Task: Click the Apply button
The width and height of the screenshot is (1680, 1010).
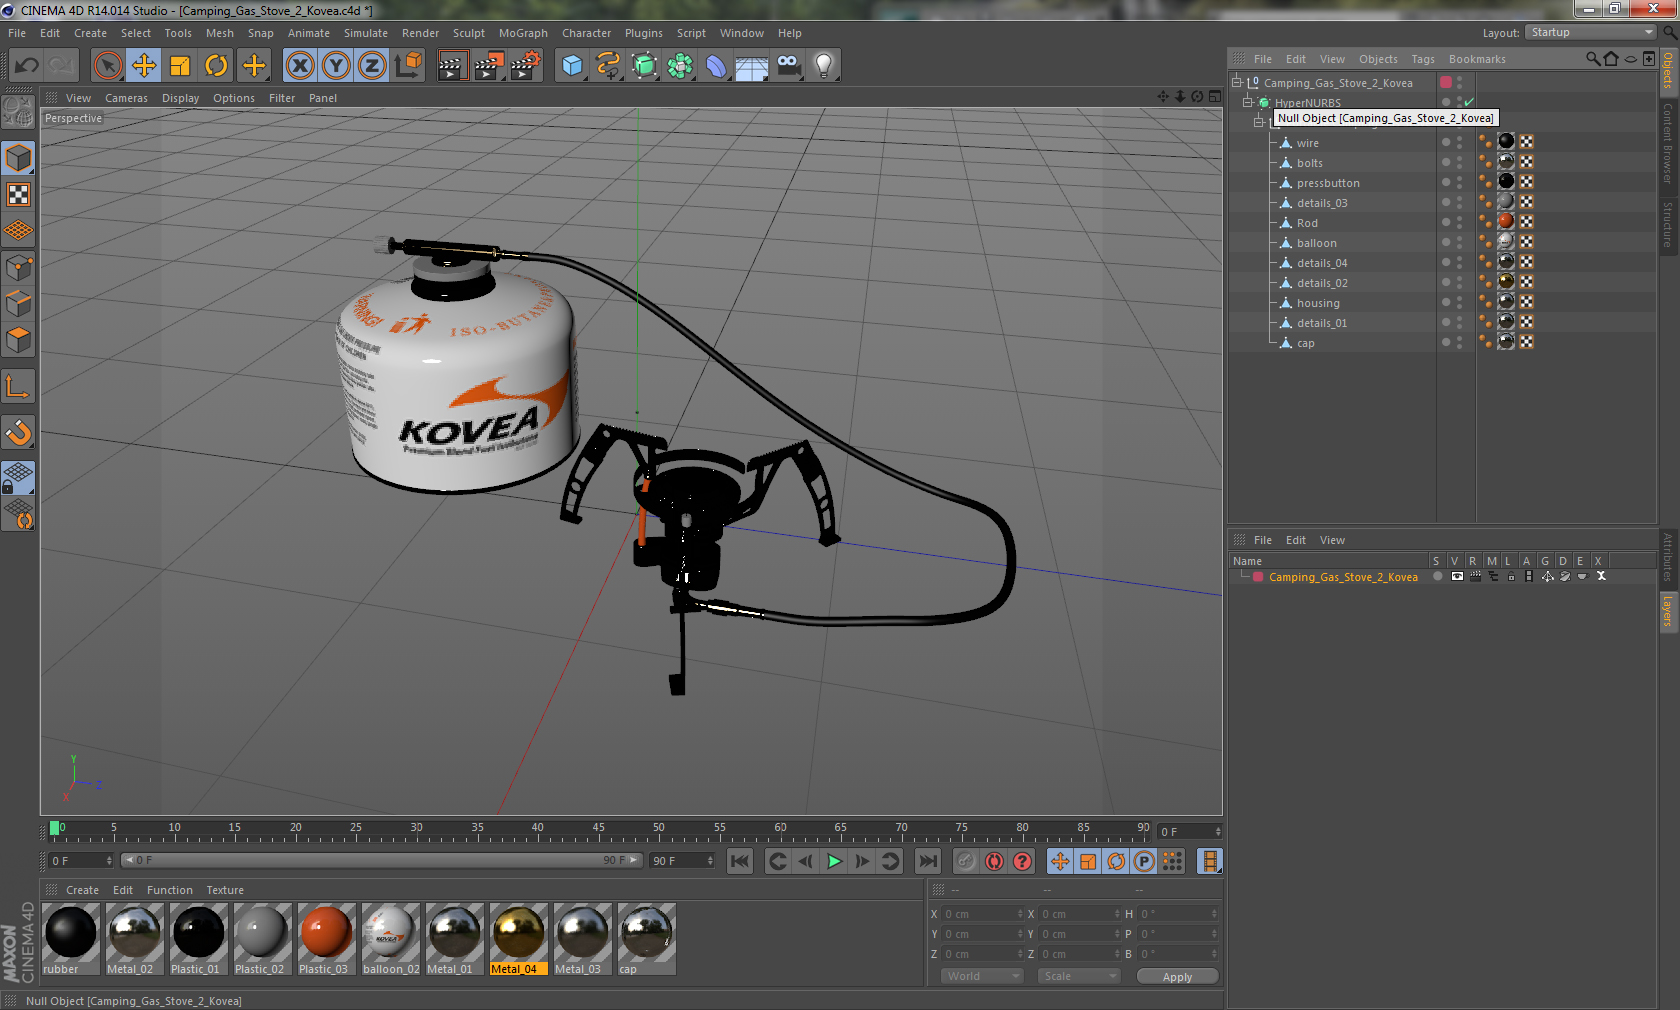Action: pos(1177,977)
